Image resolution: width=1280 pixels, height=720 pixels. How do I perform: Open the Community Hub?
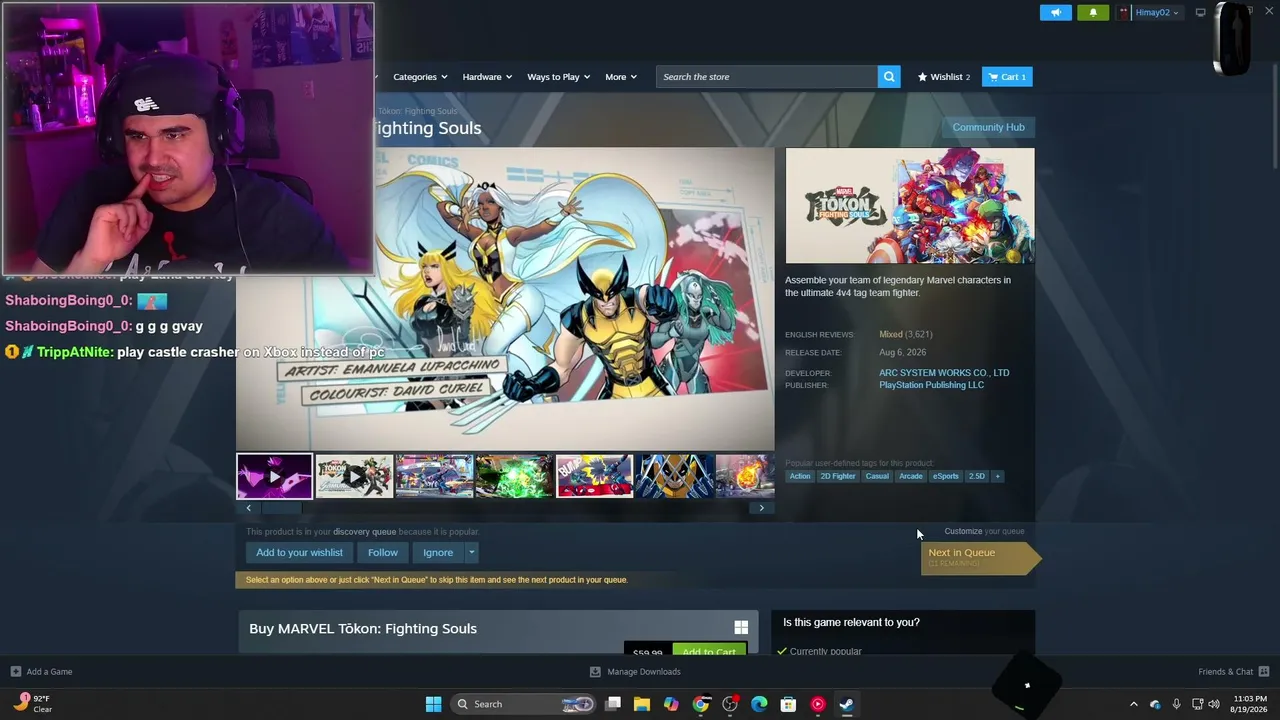[x=988, y=127]
